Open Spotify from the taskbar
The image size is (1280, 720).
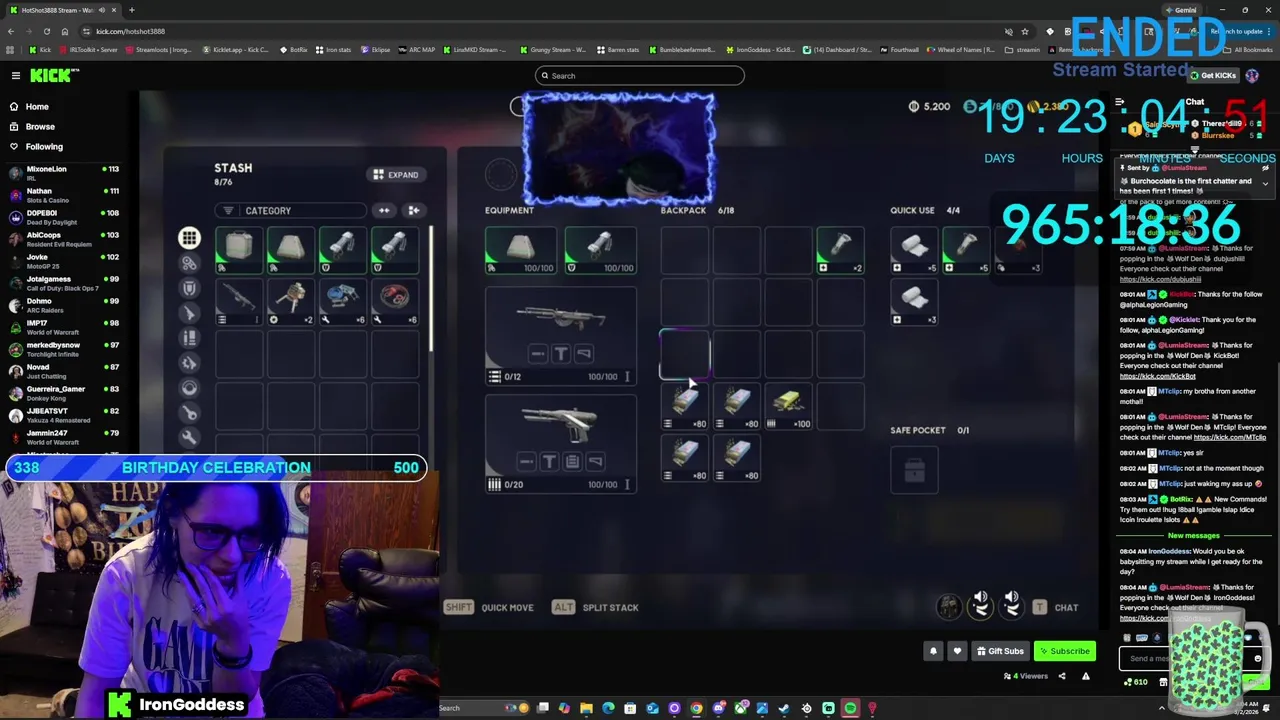(850, 708)
